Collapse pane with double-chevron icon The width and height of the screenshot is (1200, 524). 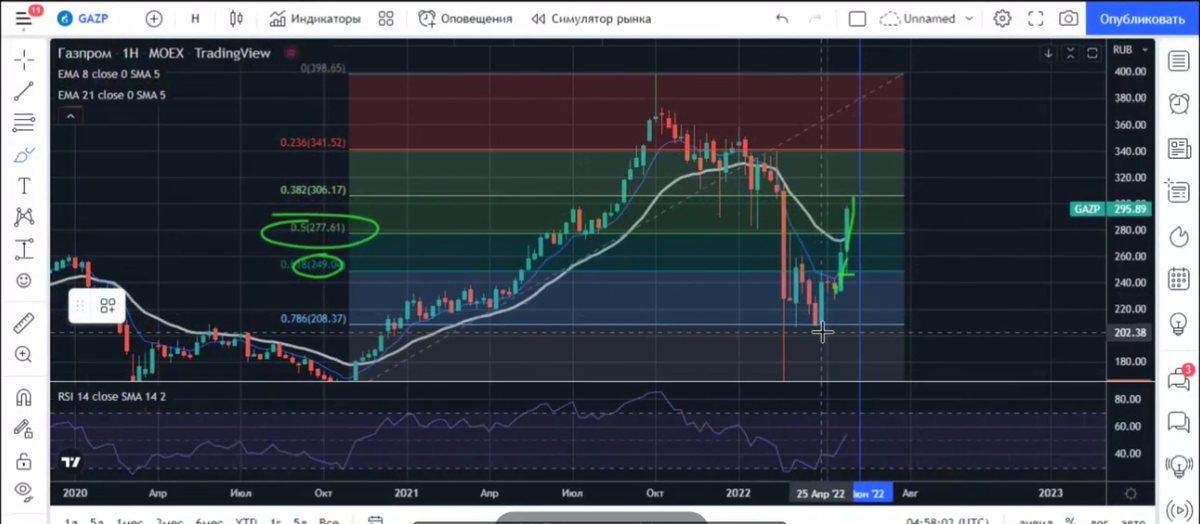(x=1071, y=52)
